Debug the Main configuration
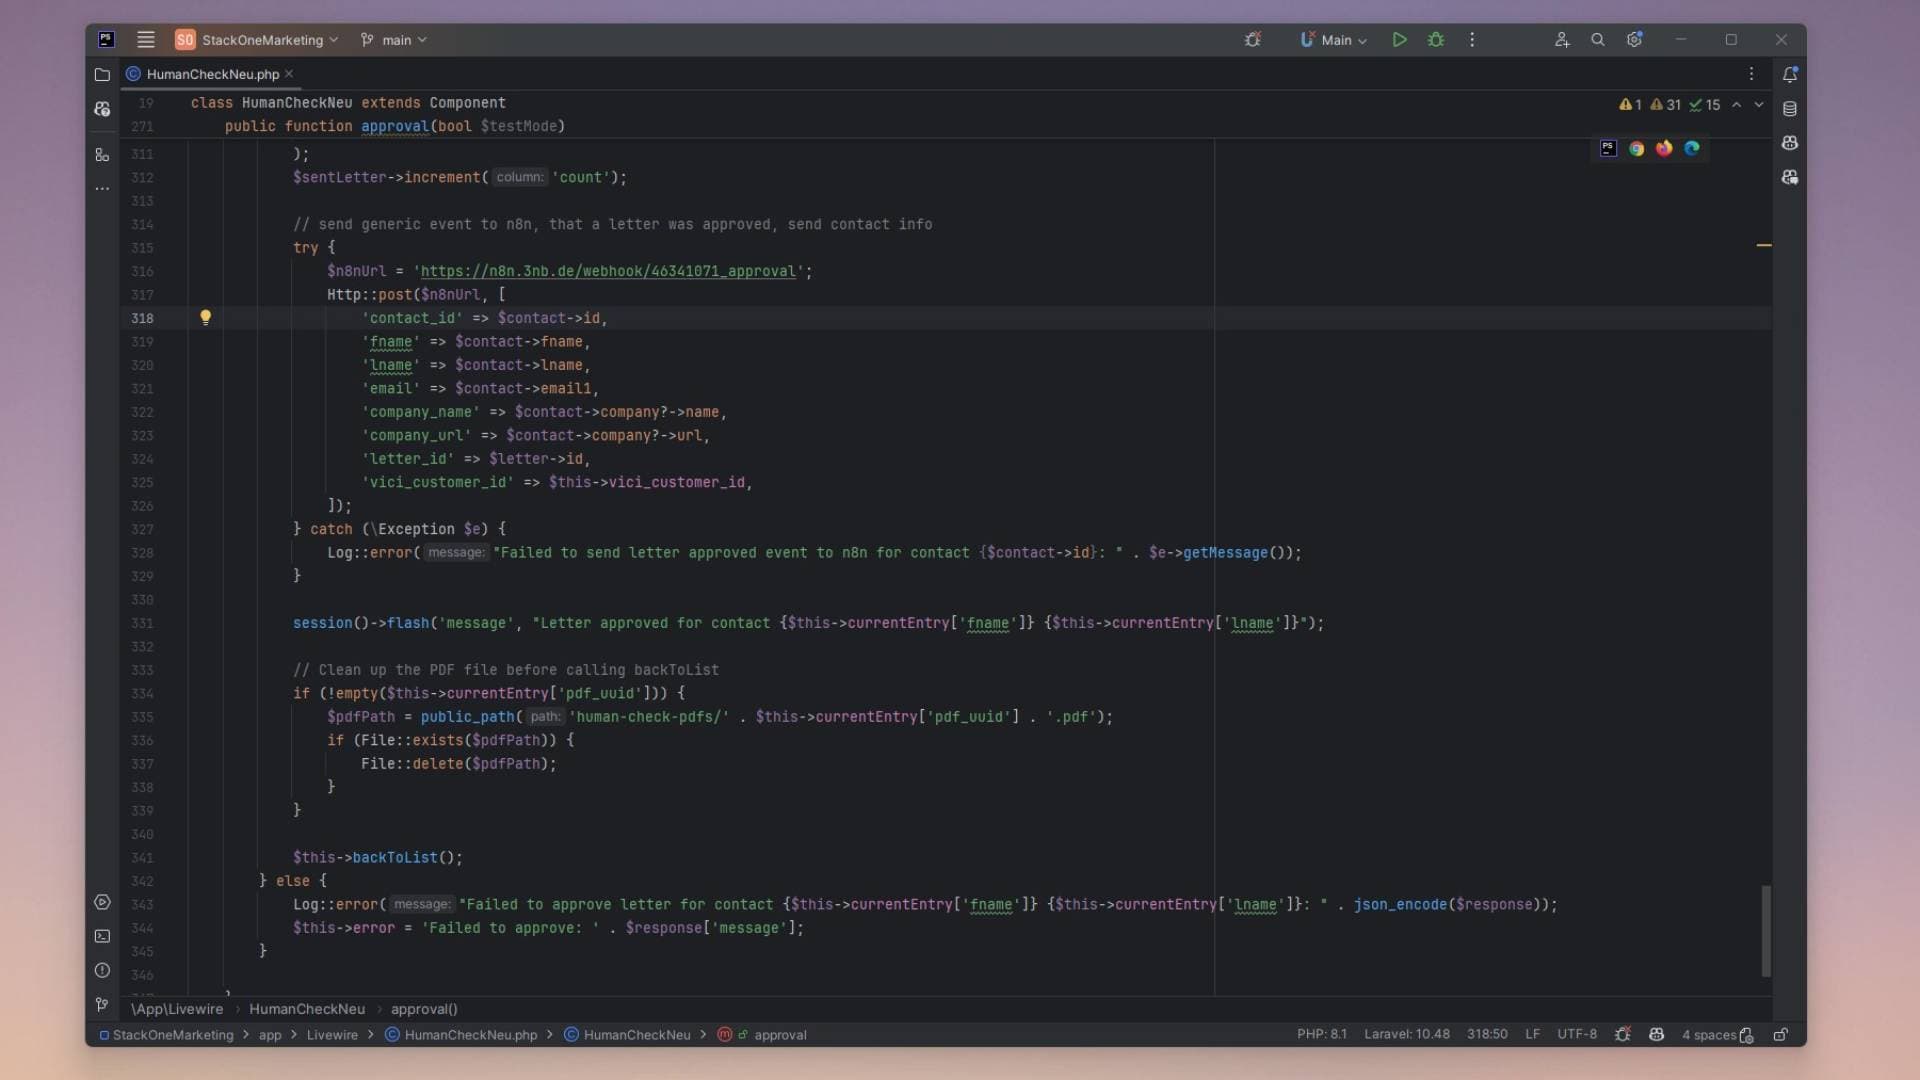 pos(1436,40)
